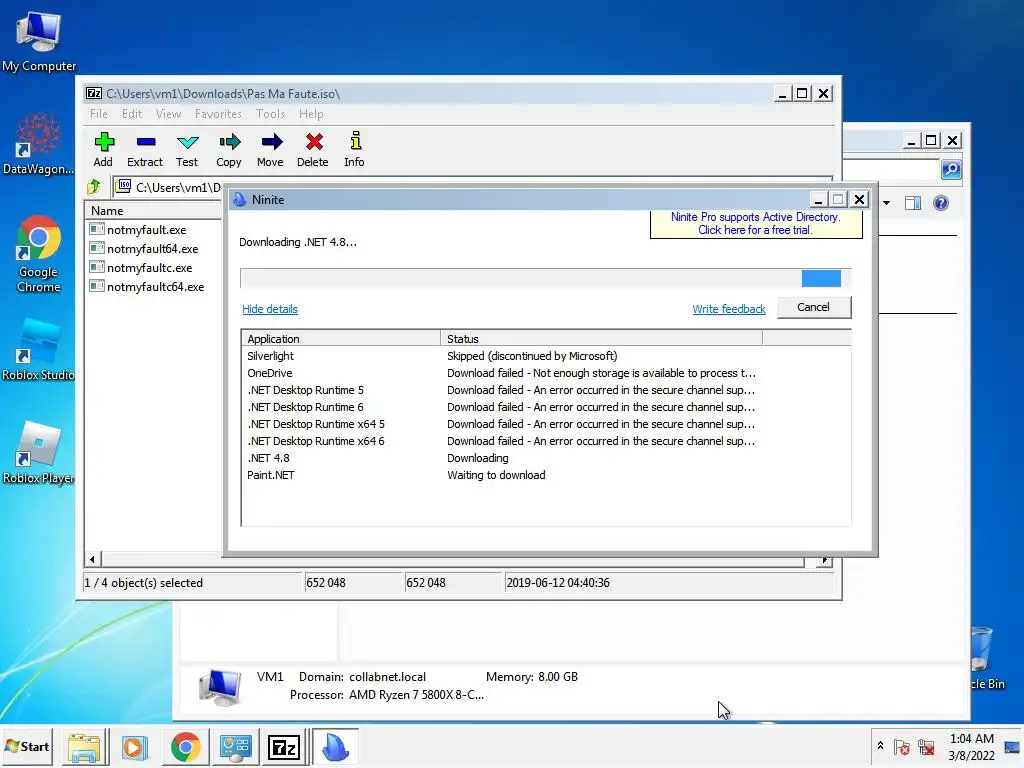
Task: Open Roblox Player desktop shortcut
Action: pyautogui.click(x=39, y=452)
